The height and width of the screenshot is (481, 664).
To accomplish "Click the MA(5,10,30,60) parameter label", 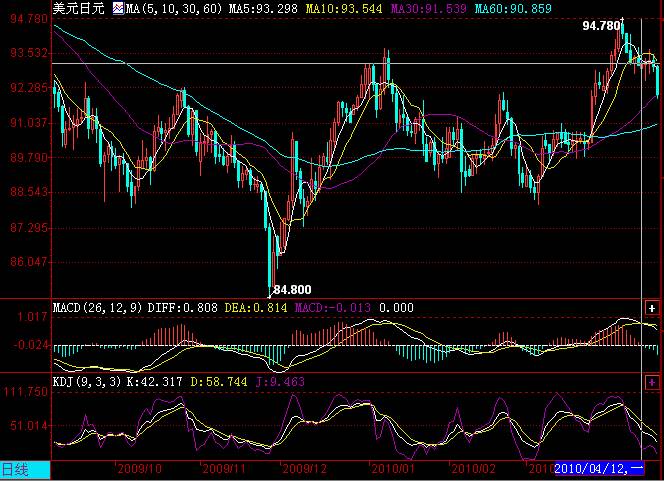I will [174, 8].
